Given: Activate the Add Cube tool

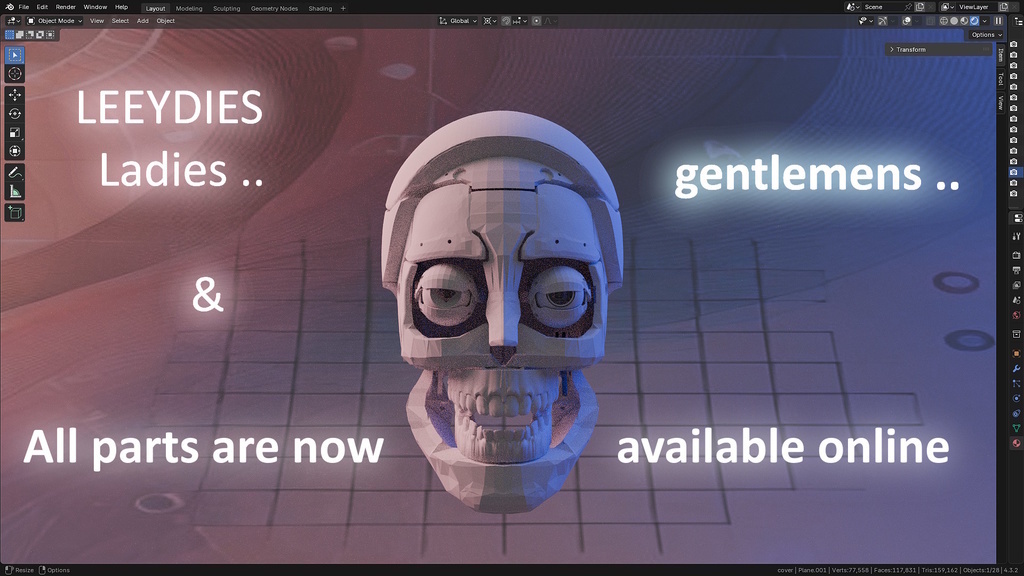Looking at the screenshot, I should (14, 212).
